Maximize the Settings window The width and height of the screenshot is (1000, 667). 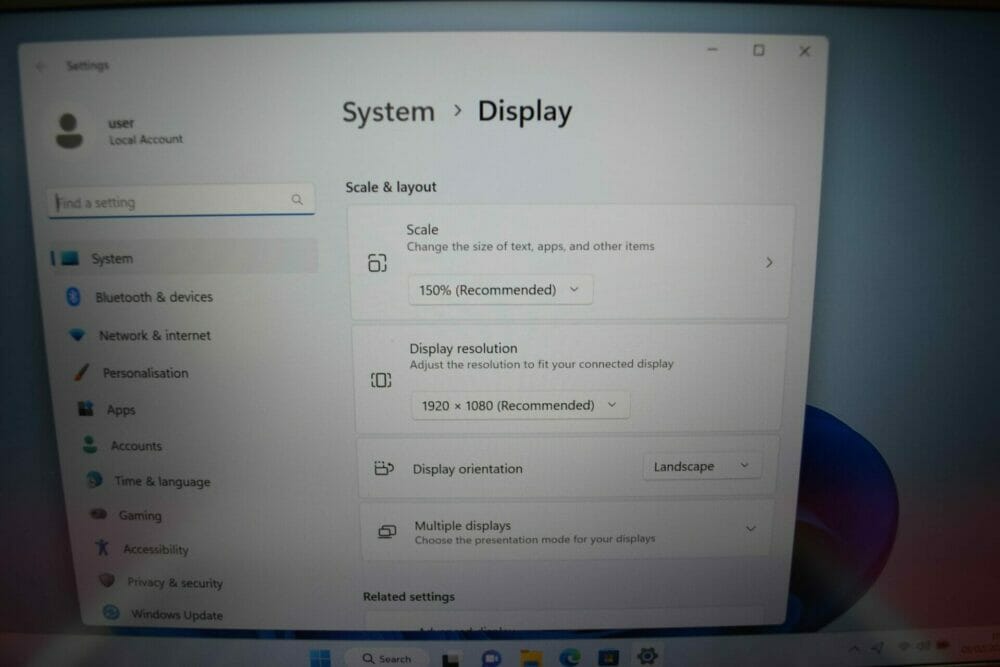(x=758, y=50)
